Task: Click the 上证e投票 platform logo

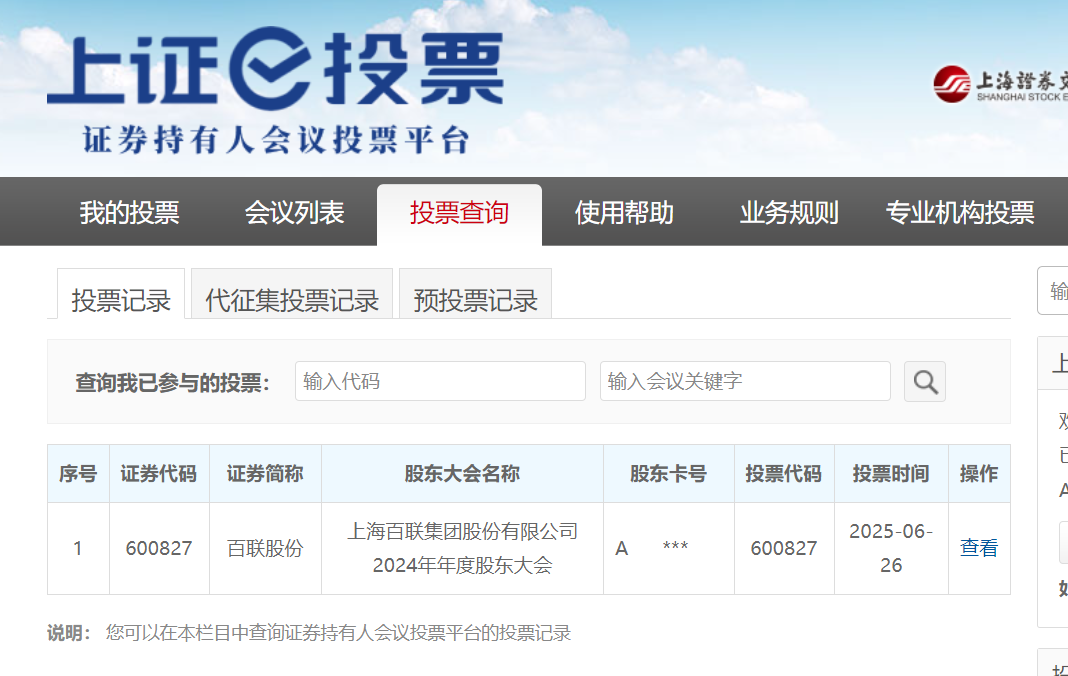Action: click(275, 68)
